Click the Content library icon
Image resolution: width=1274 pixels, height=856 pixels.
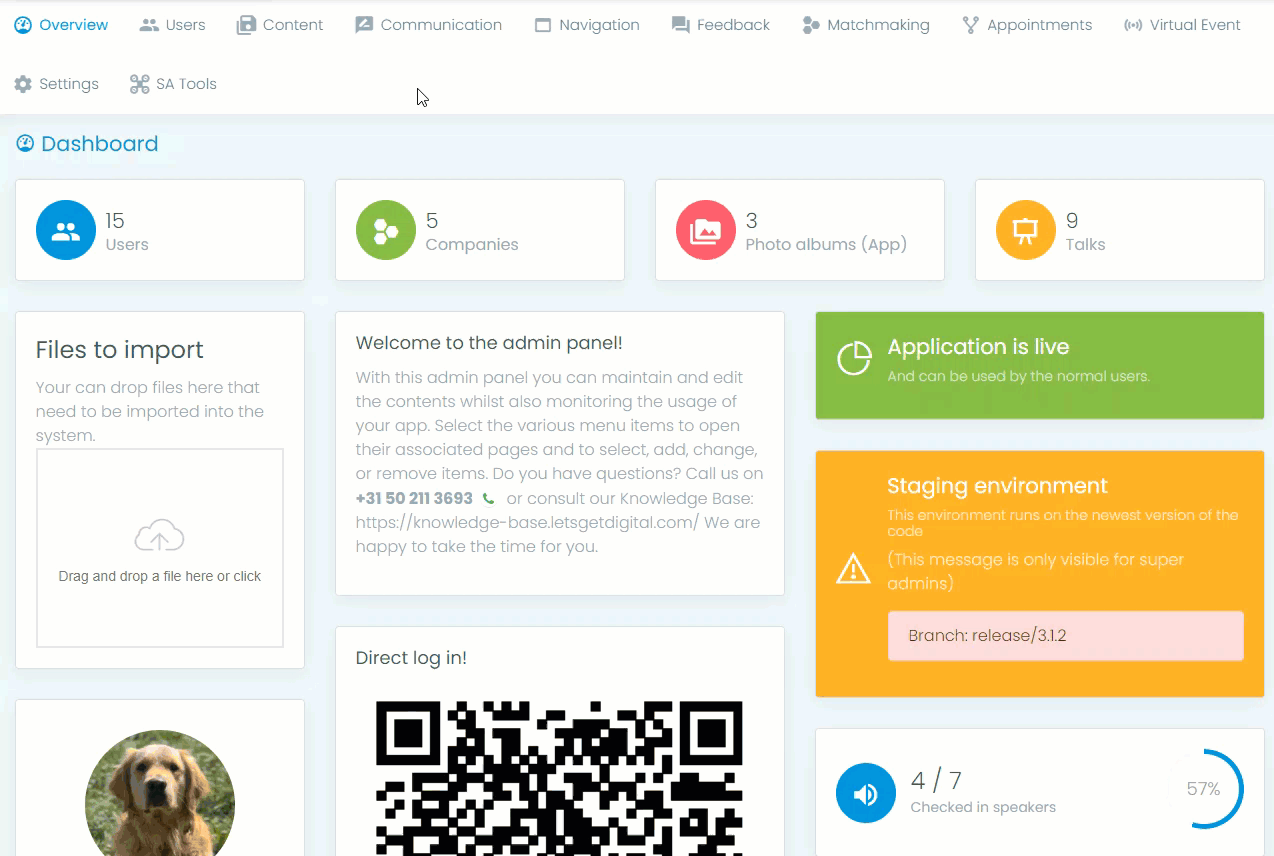(246, 25)
